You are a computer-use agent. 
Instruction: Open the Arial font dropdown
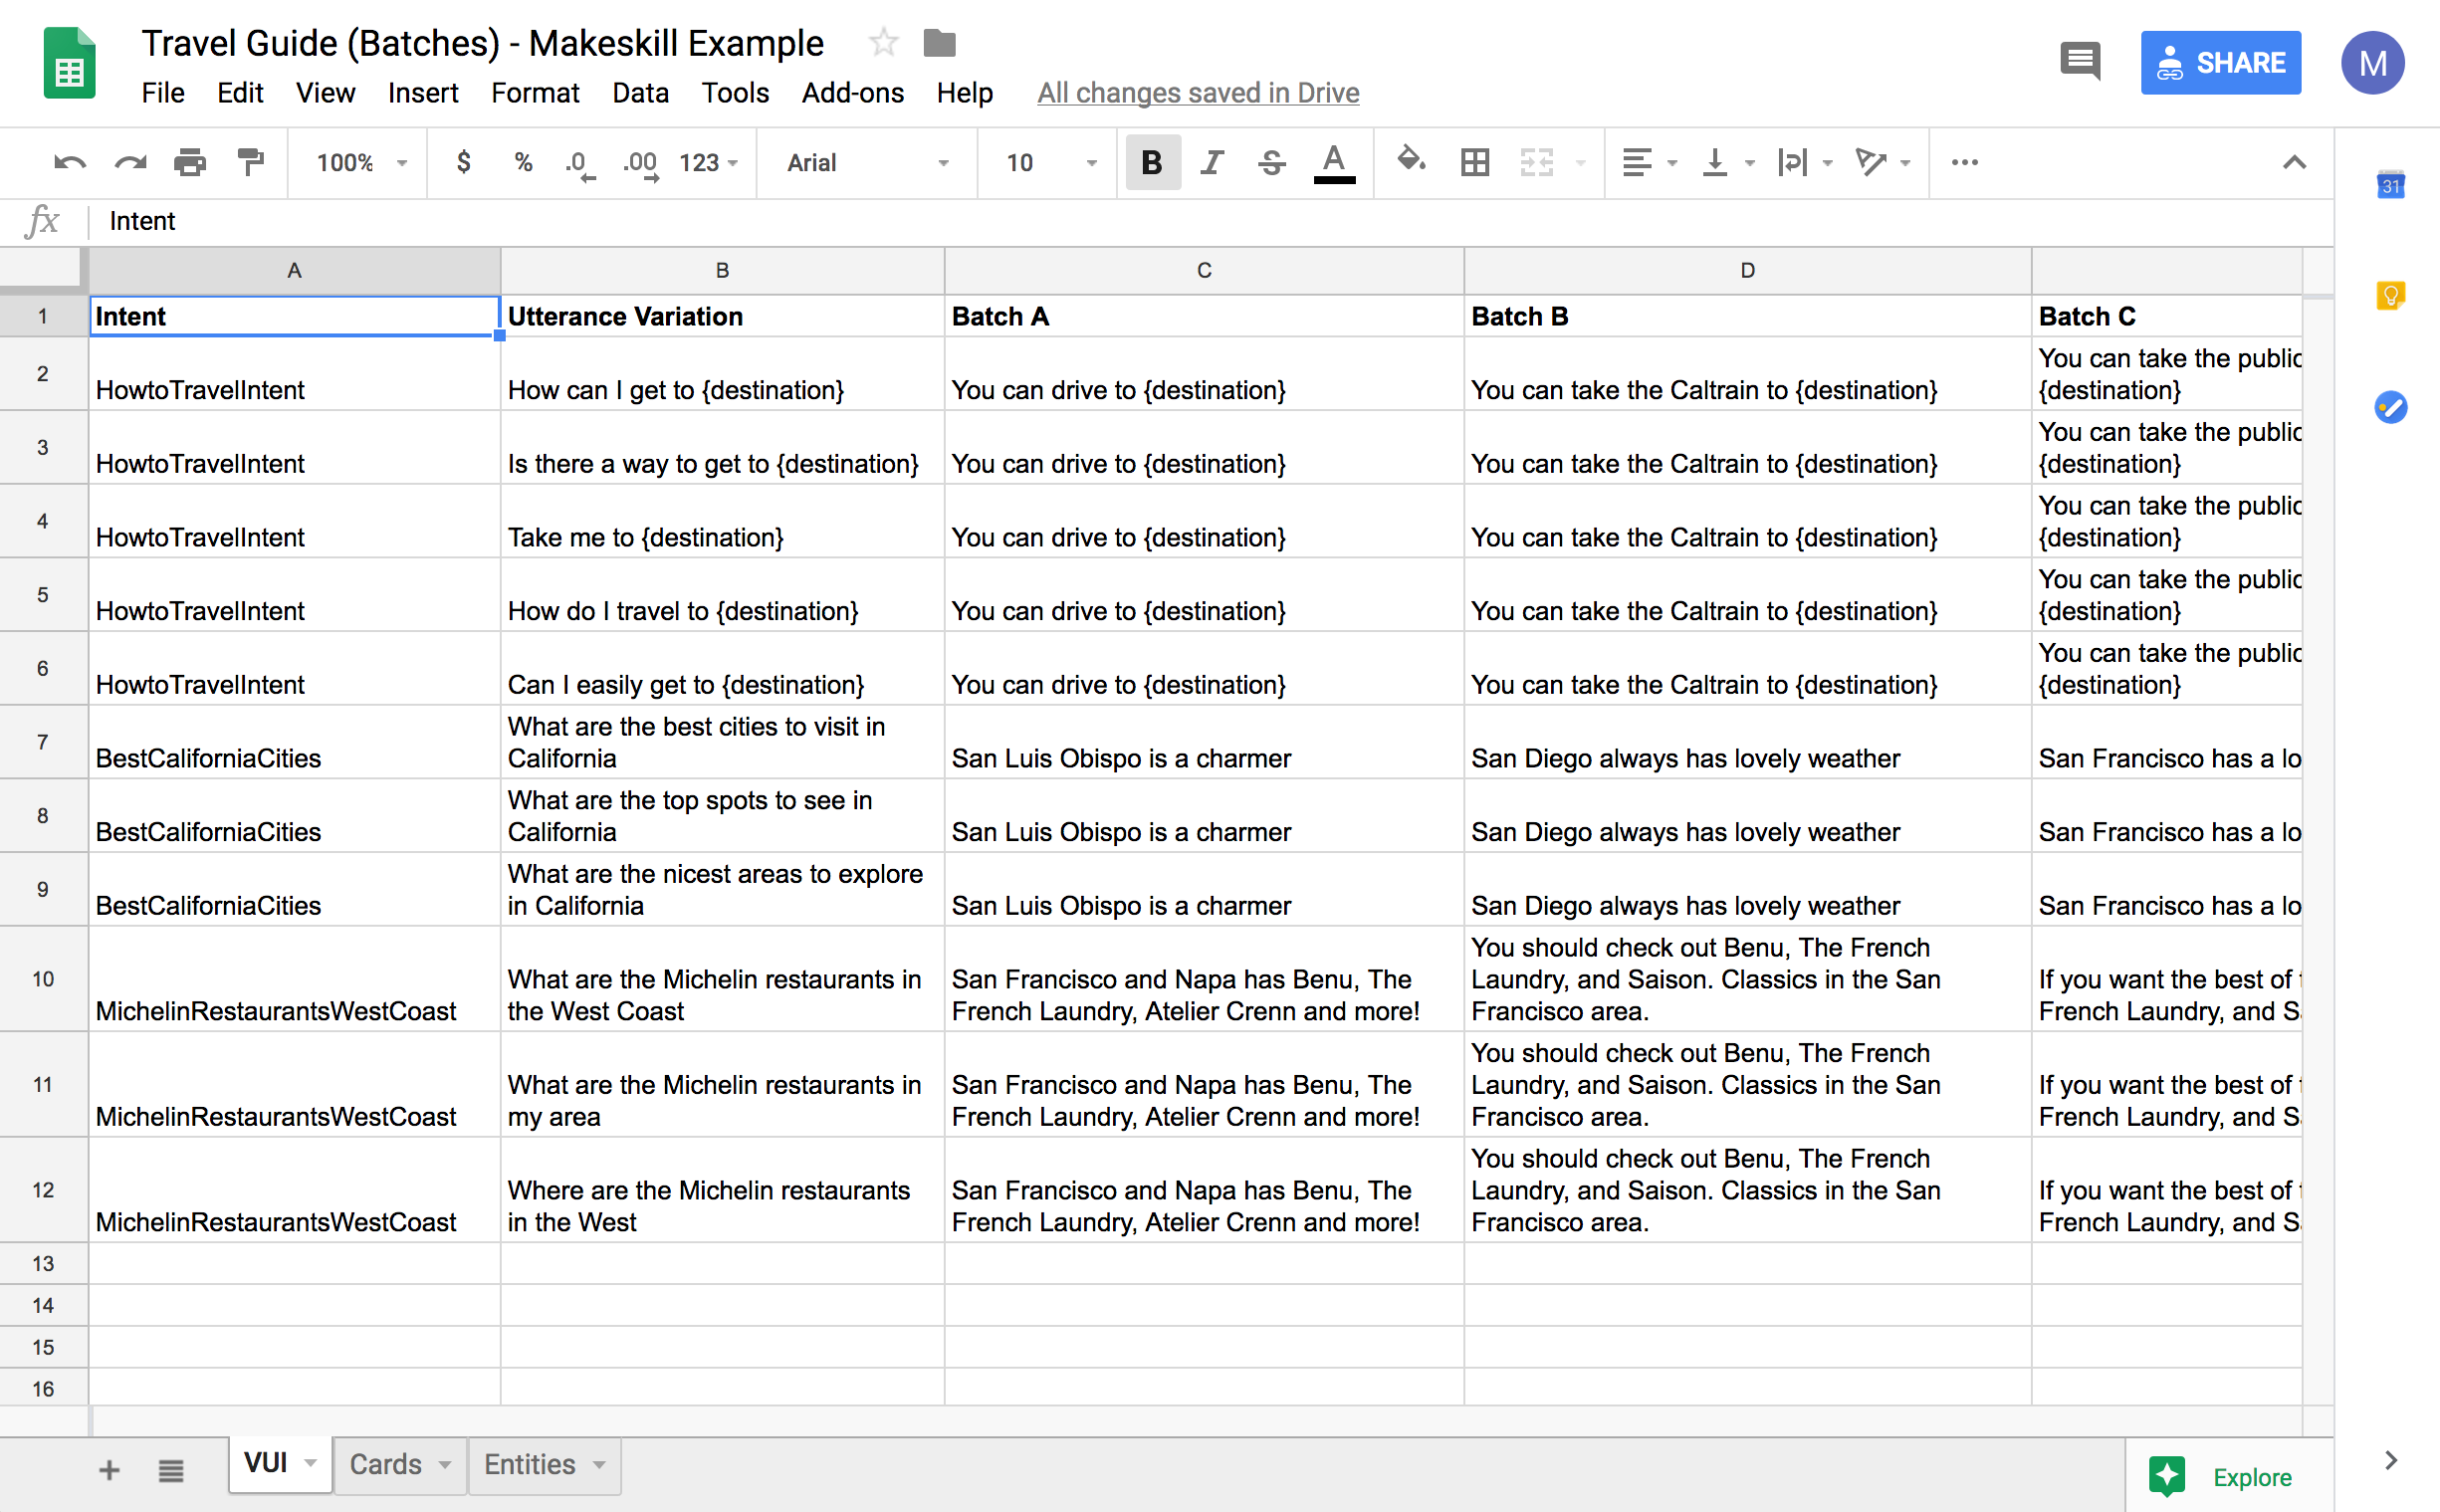pyautogui.click(x=866, y=162)
